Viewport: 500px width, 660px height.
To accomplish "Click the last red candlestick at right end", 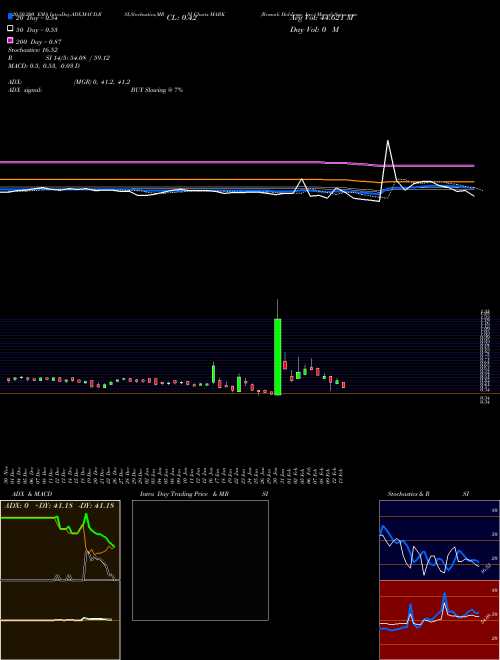I will click(343, 385).
